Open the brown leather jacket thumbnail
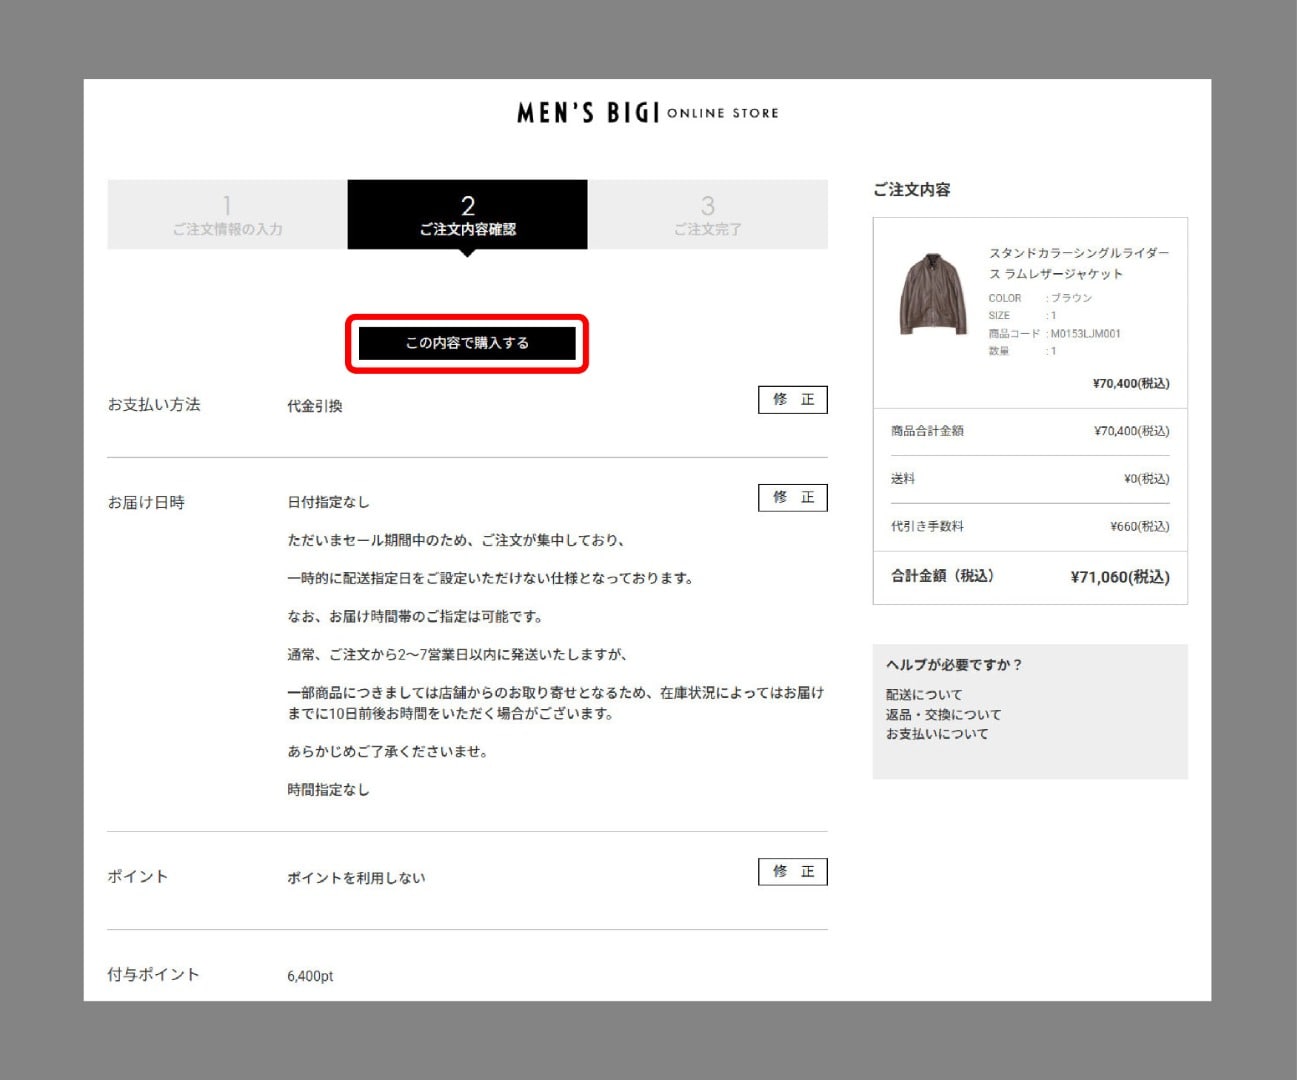 [933, 294]
